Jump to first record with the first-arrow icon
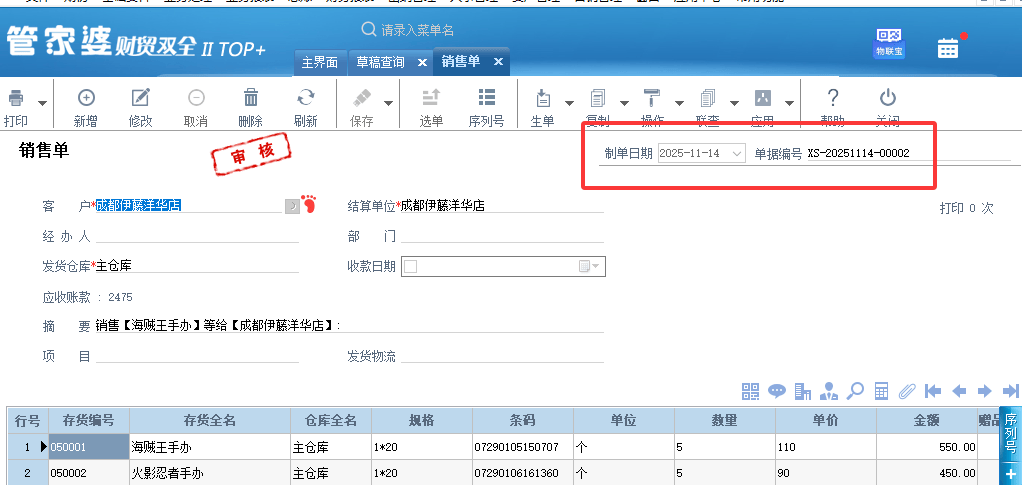 pos(933,391)
